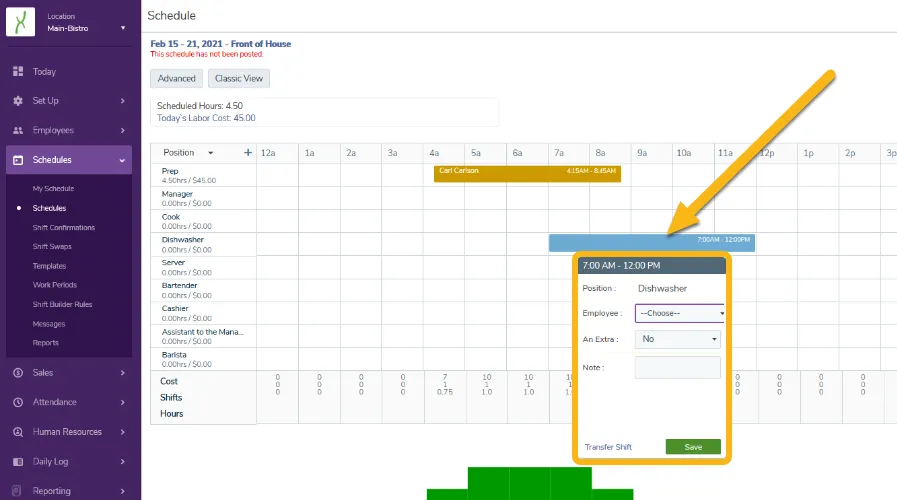
Task: Click the Manager position row label
Action: [177, 194]
